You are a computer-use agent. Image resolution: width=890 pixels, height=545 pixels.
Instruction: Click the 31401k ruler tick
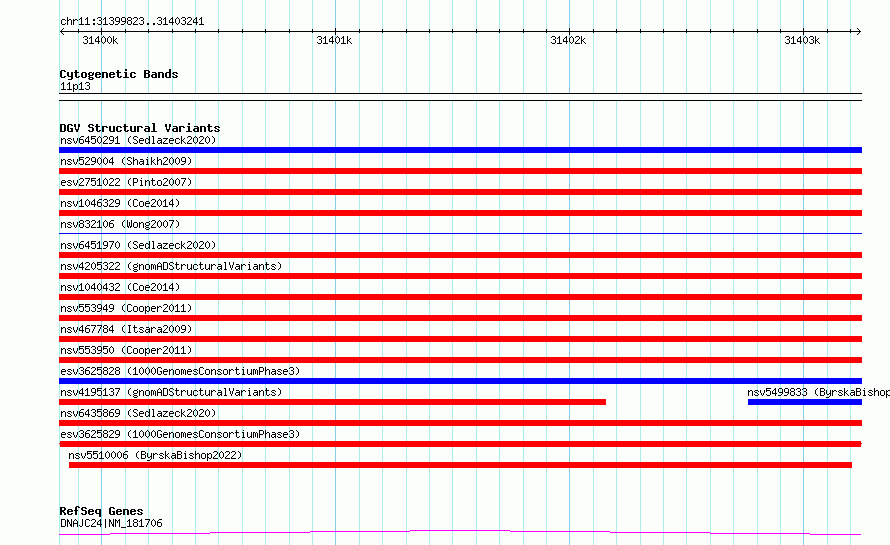(334, 40)
